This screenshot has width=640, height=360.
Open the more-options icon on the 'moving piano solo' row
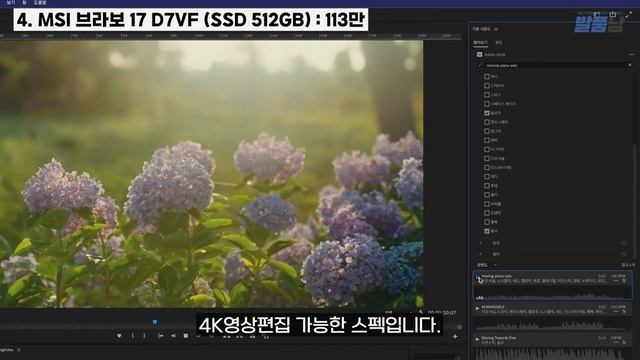coord(616,280)
